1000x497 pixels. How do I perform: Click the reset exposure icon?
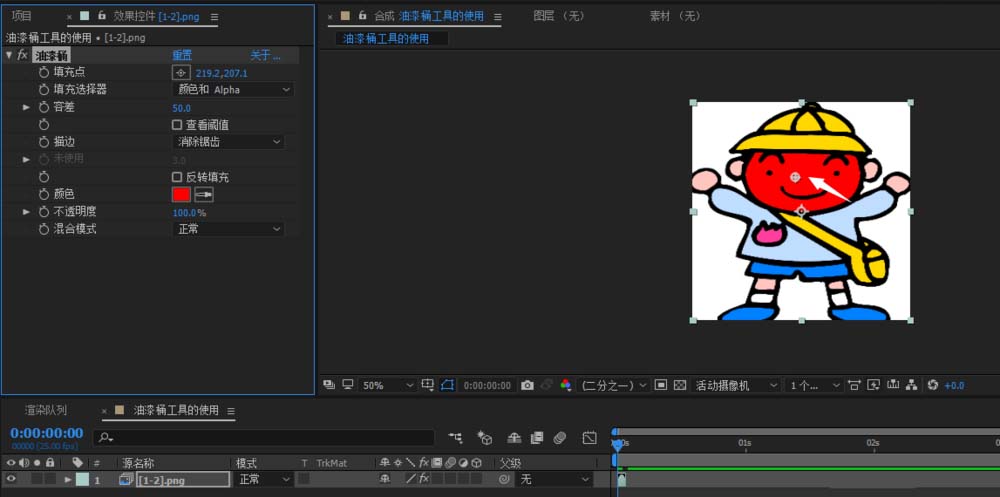click(932, 385)
